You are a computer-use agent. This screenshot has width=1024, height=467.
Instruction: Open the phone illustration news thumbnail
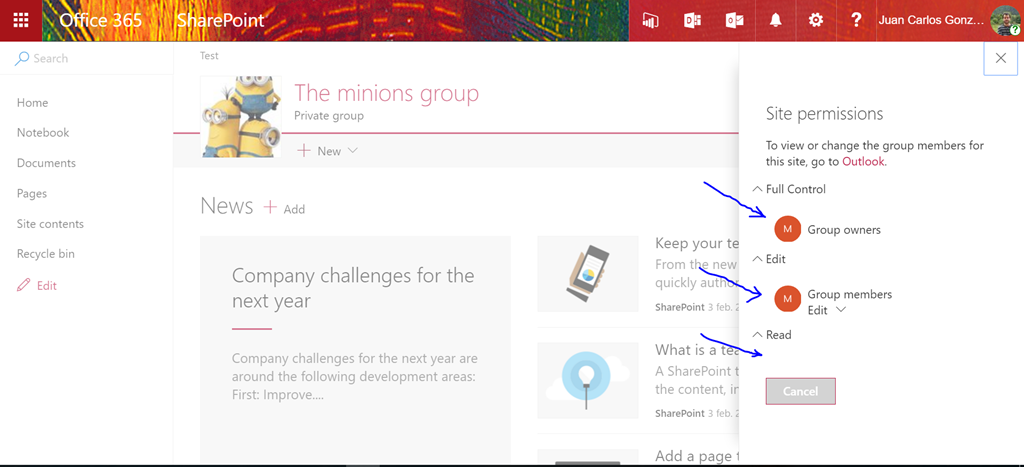tap(588, 274)
